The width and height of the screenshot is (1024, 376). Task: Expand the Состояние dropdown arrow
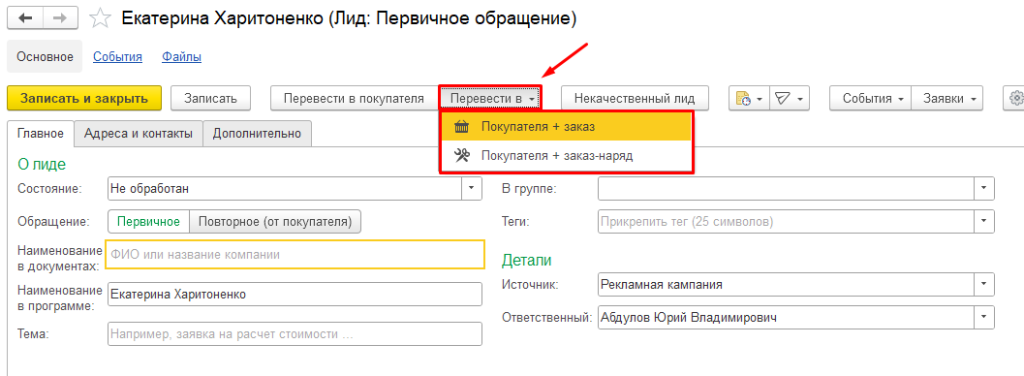point(472,189)
